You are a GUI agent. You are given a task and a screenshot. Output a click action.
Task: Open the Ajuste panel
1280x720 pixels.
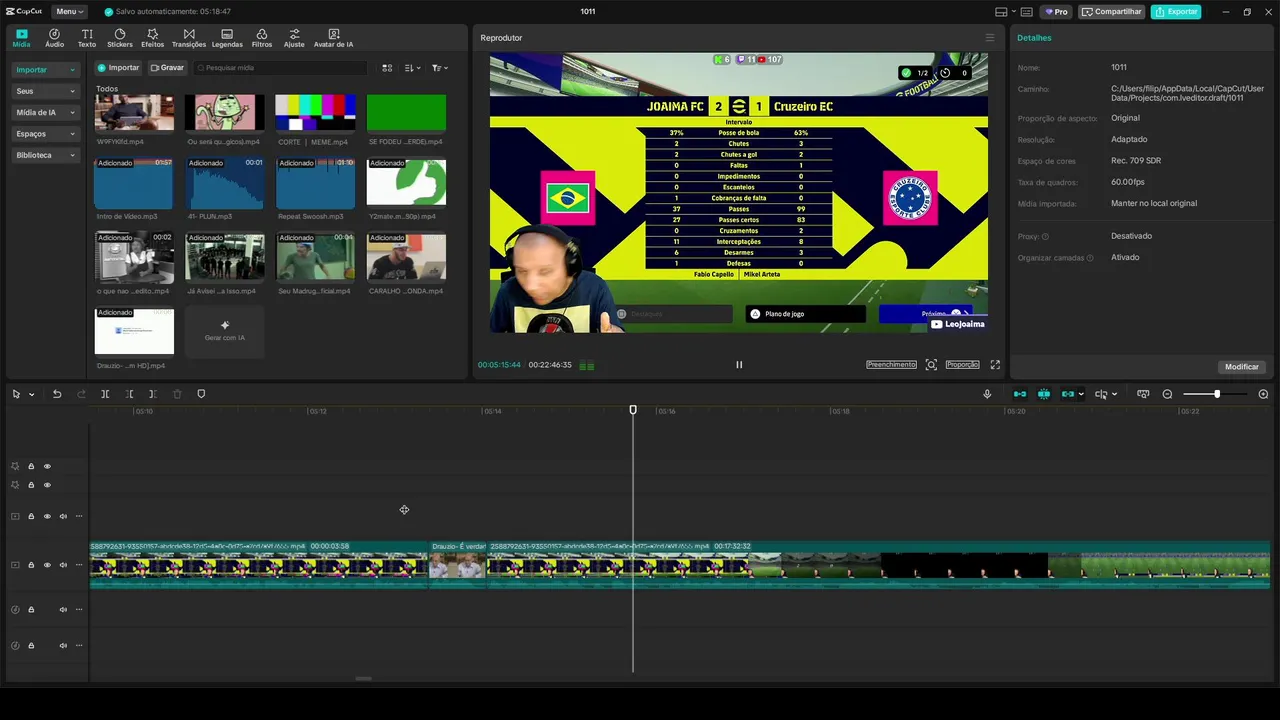click(294, 38)
